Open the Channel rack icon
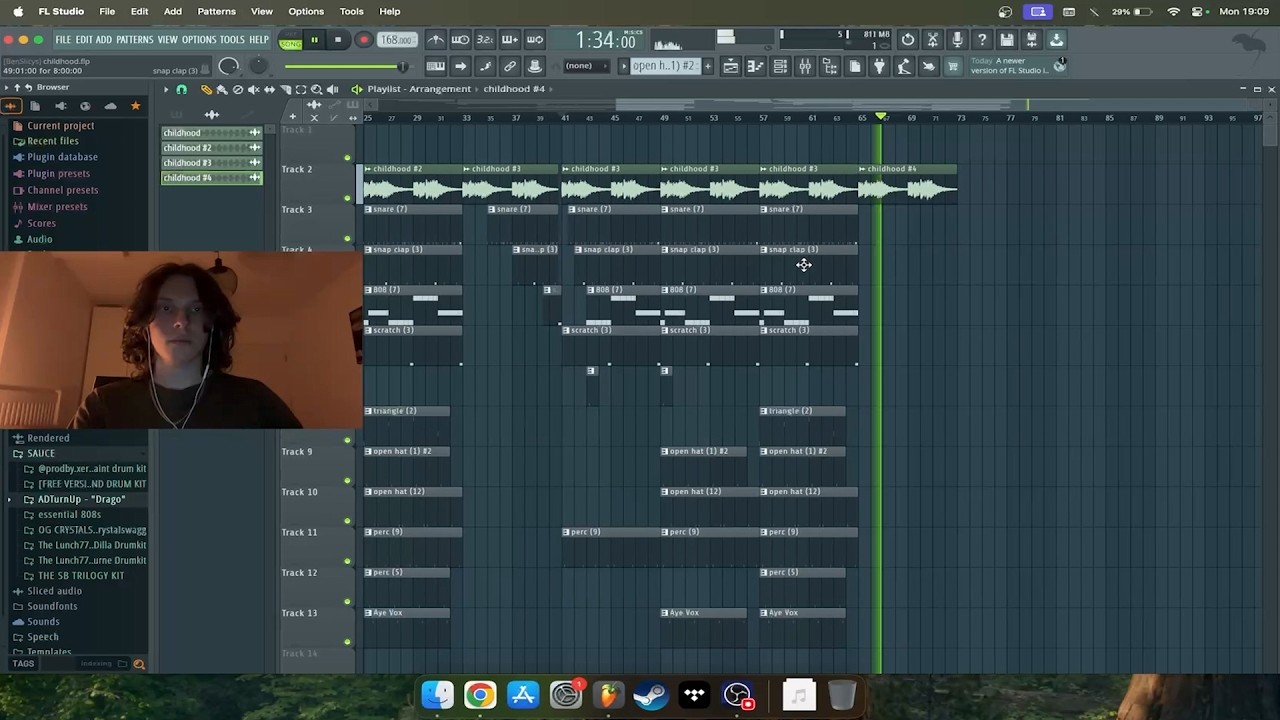The image size is (1280, 720). coord(780,66)
